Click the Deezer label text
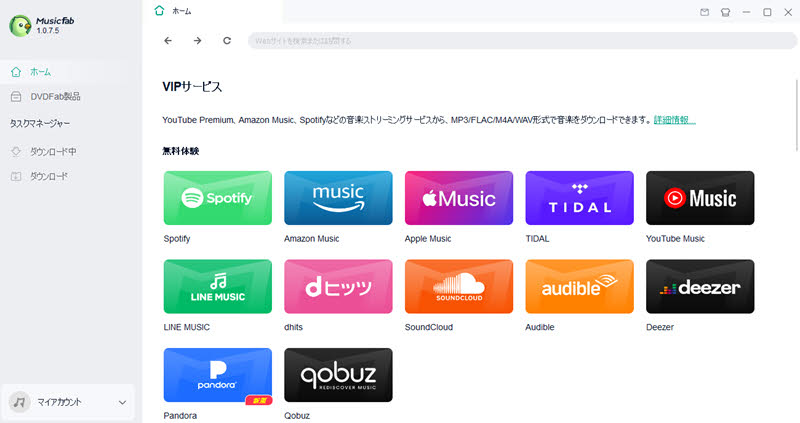800x423 pixels. tap(660, 327)
